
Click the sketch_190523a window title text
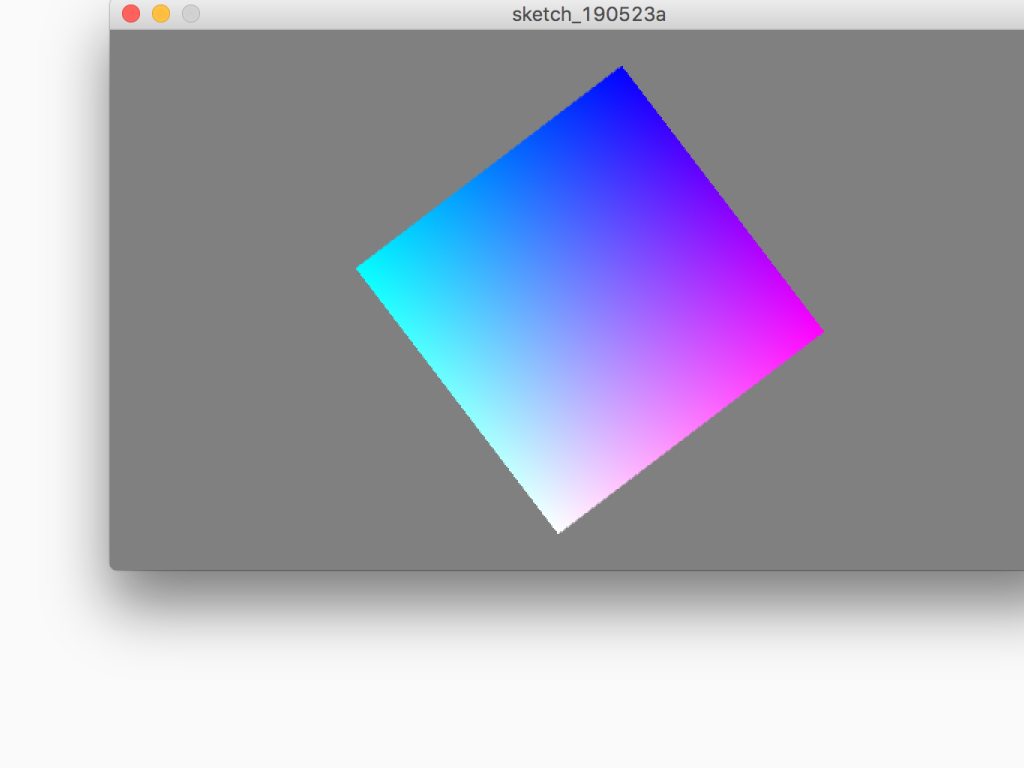[588, 14]
